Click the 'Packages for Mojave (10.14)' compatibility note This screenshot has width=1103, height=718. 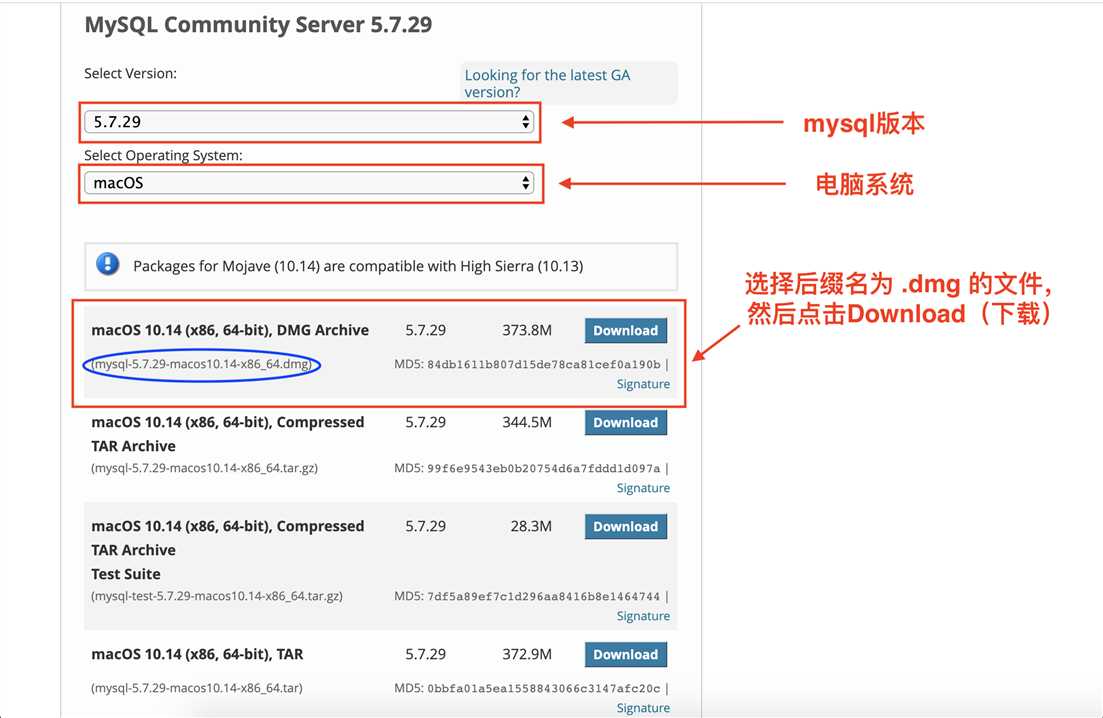358,267
